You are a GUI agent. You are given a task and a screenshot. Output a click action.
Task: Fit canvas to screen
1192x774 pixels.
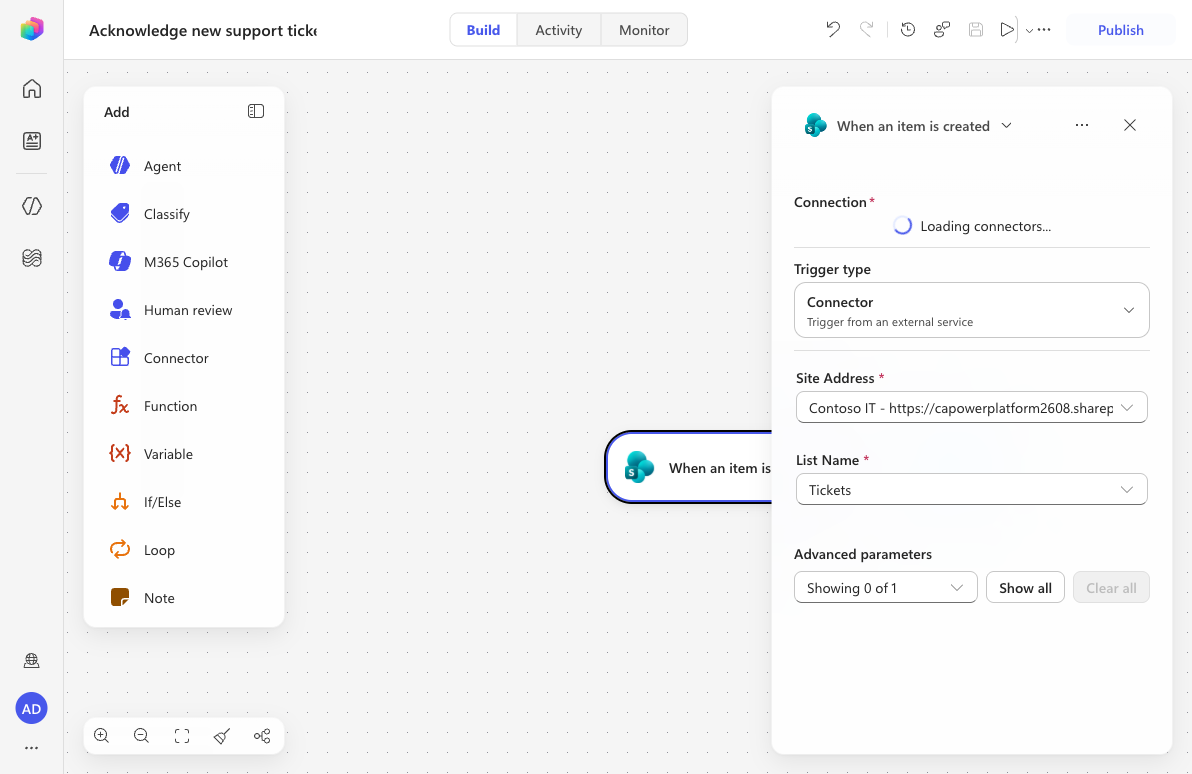click(x=182, y=736)
